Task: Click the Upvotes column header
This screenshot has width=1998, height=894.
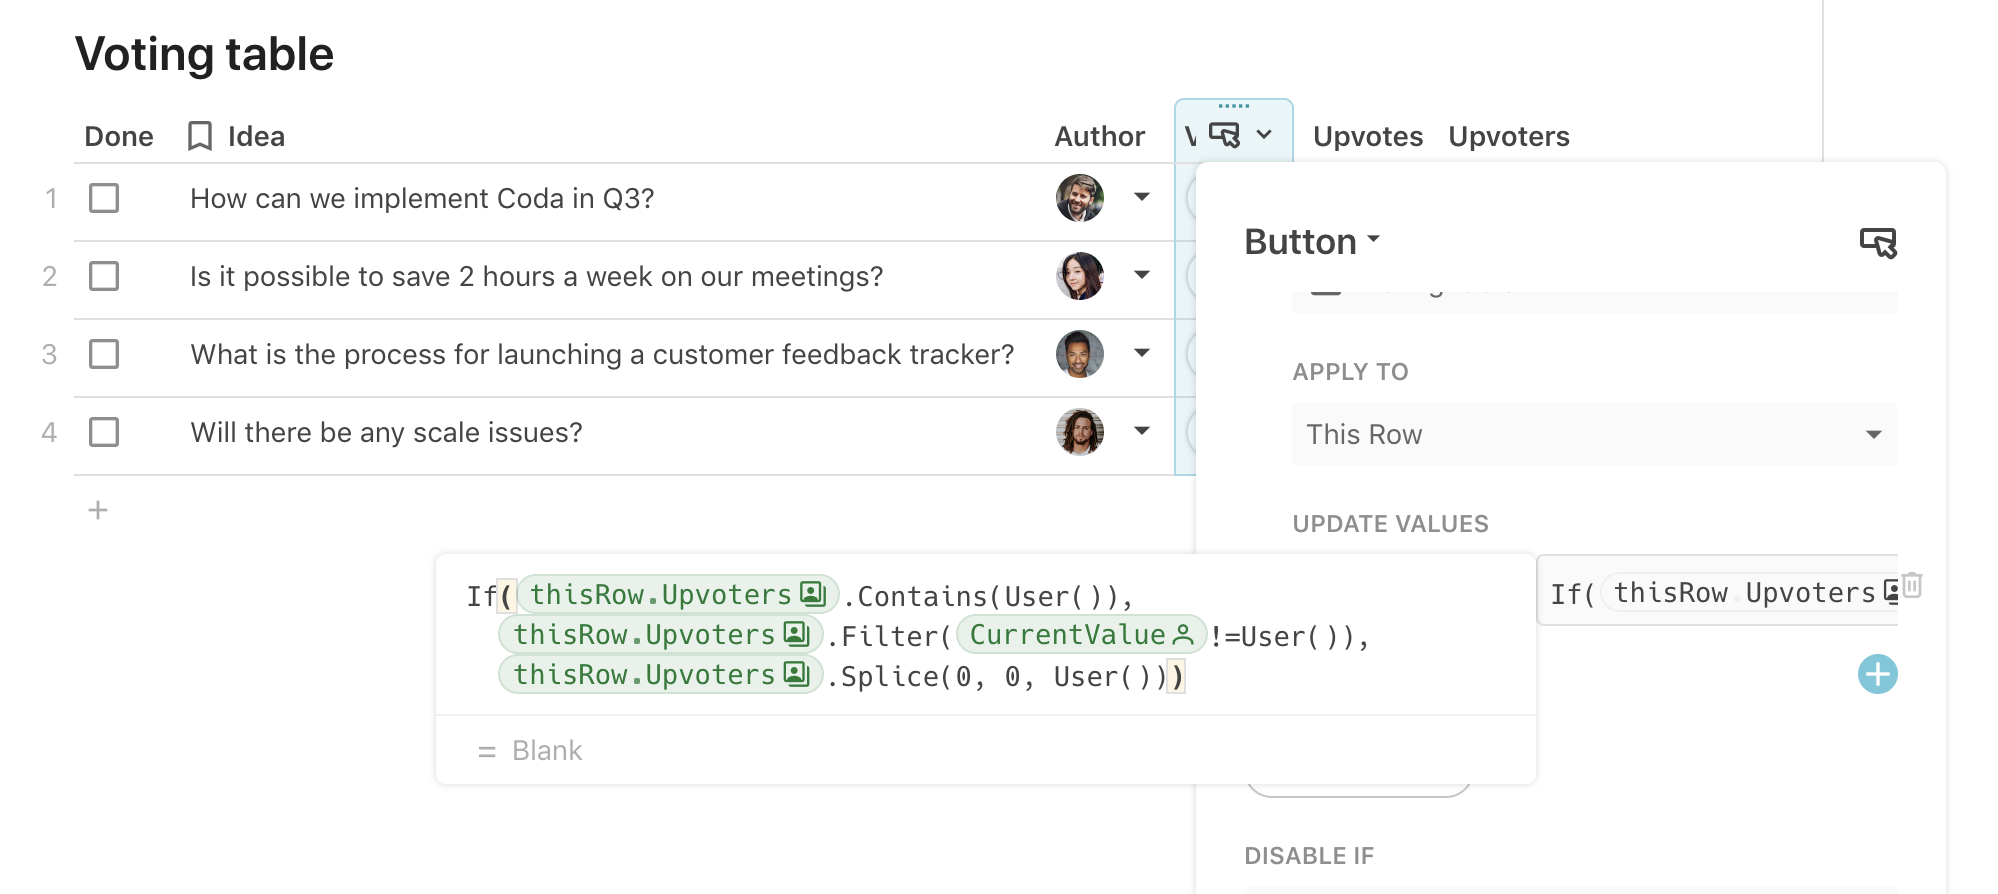Action: (1367, 136)
